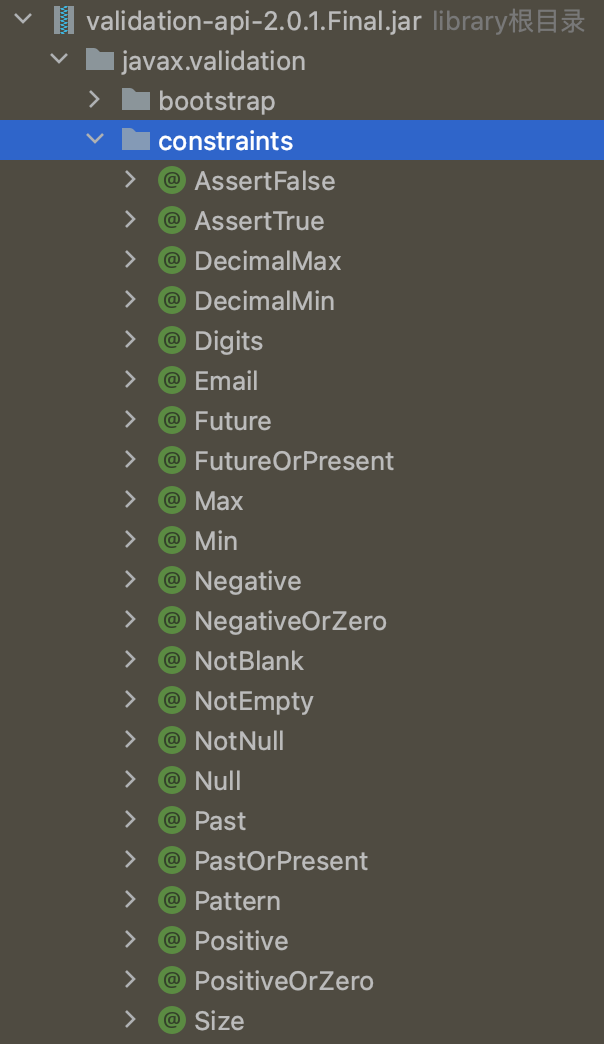Expand the bootstrap package node
Image resolution: width=604 pixels, height=1044 pixels.
click(95, 99)
